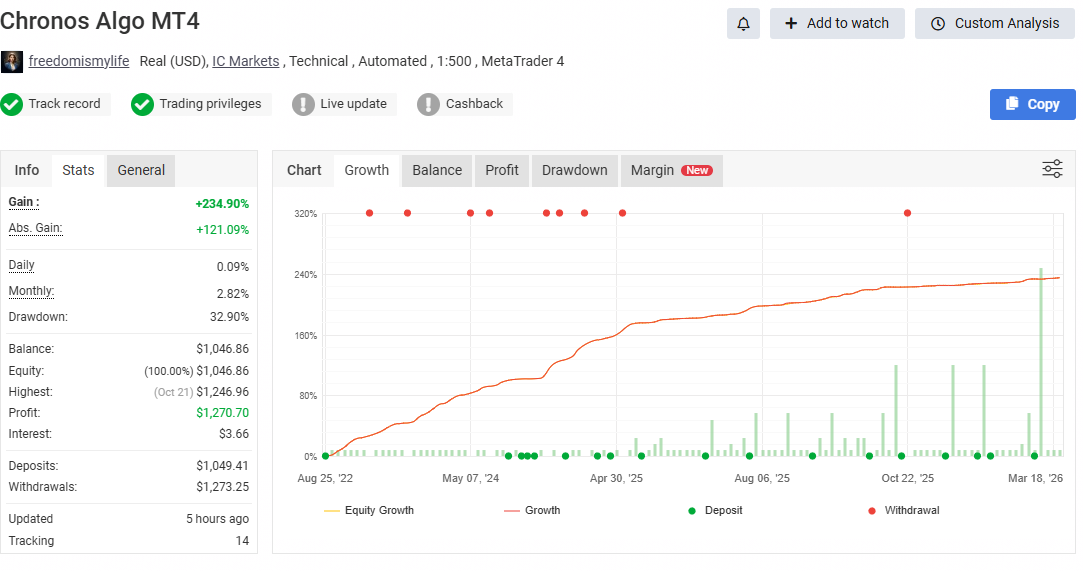Click the blue Copy button

[1033, 104]
